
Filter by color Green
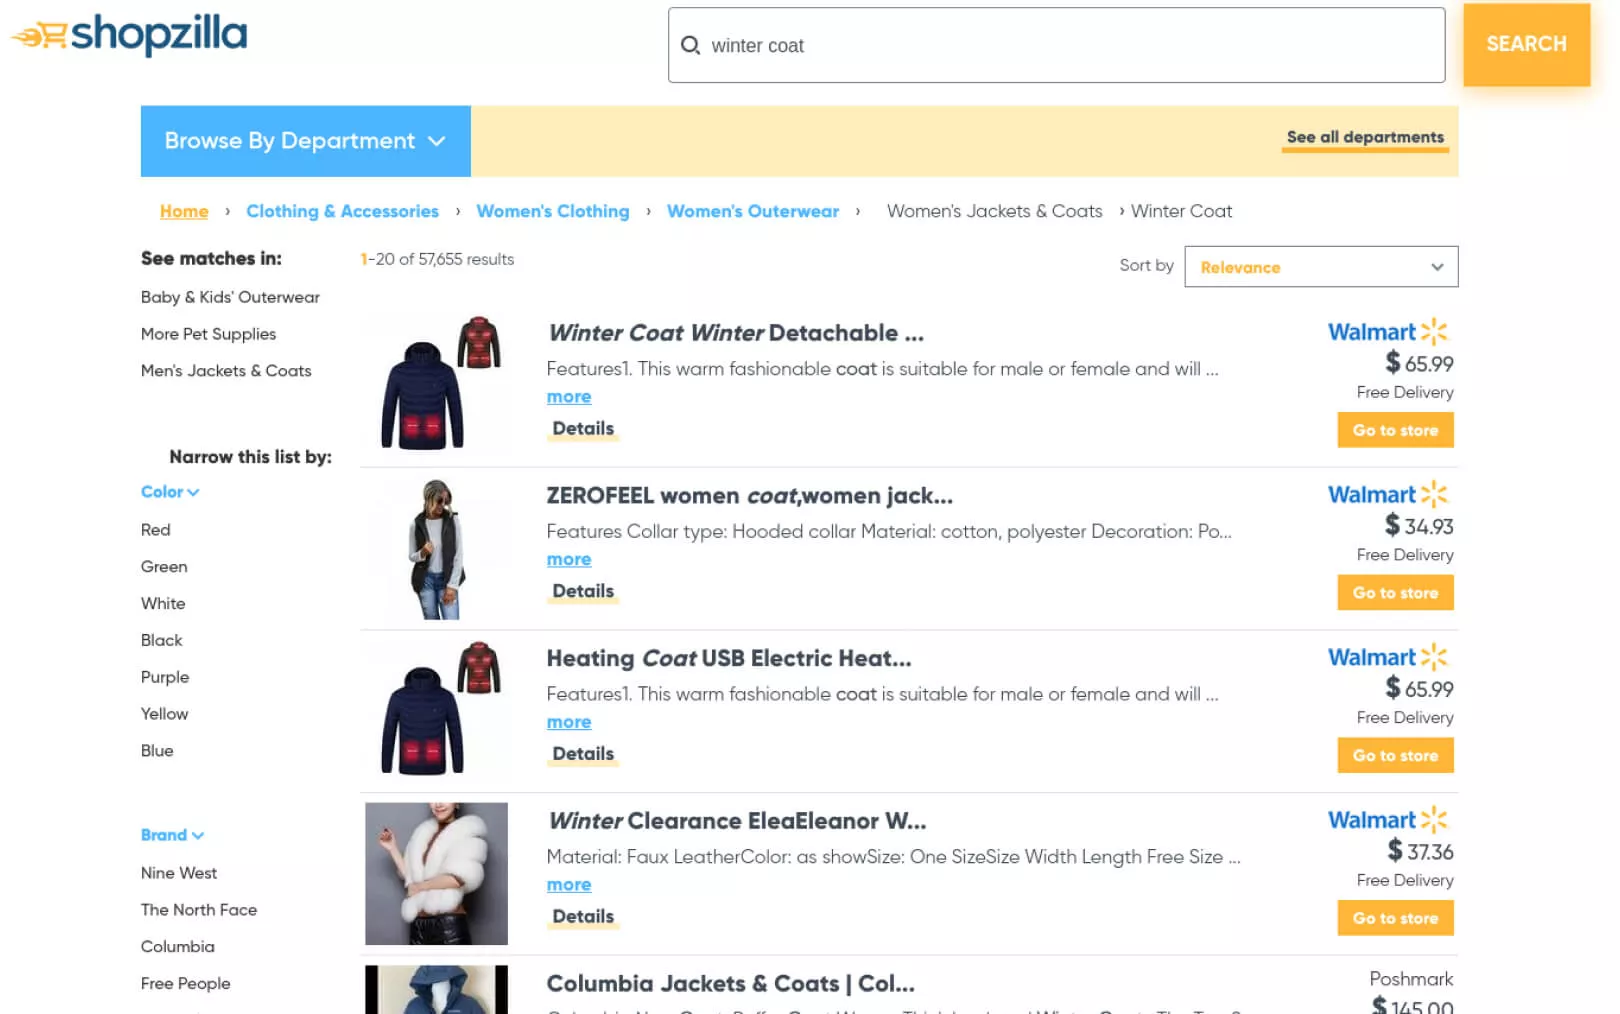click(x=164, y=567)
